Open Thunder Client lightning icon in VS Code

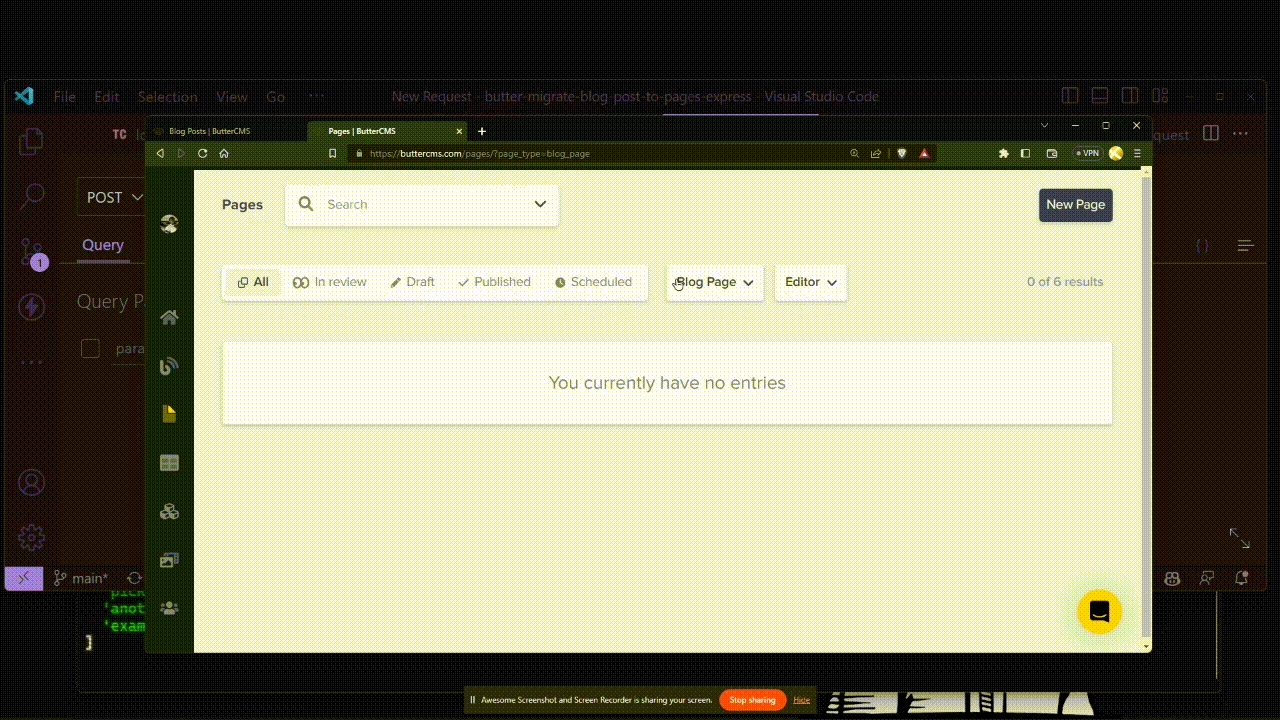pos(32,307)
